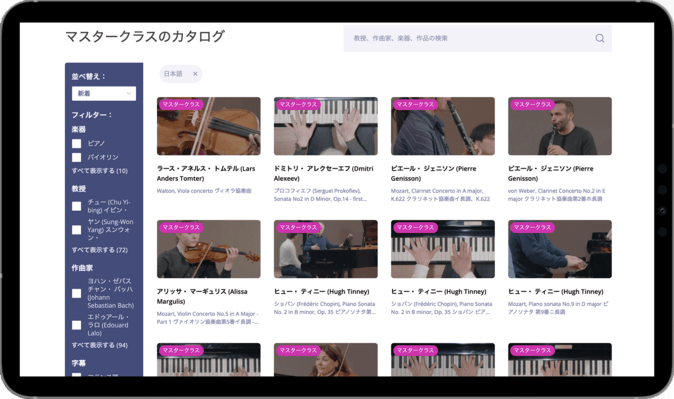The image size is (674, 399).
Task: Click マスタークラス badge on Alissa Margulis card
Action: tap(181, 227)
